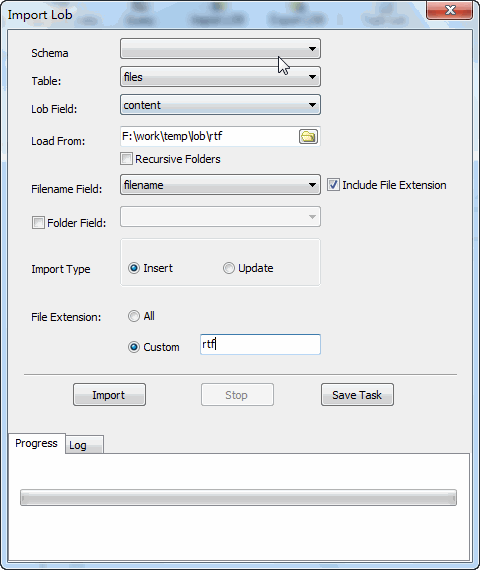The width and height of the screenshot is (480, 570).
Task: Switch to the Log tab
Action: click(x=84, y=445)
